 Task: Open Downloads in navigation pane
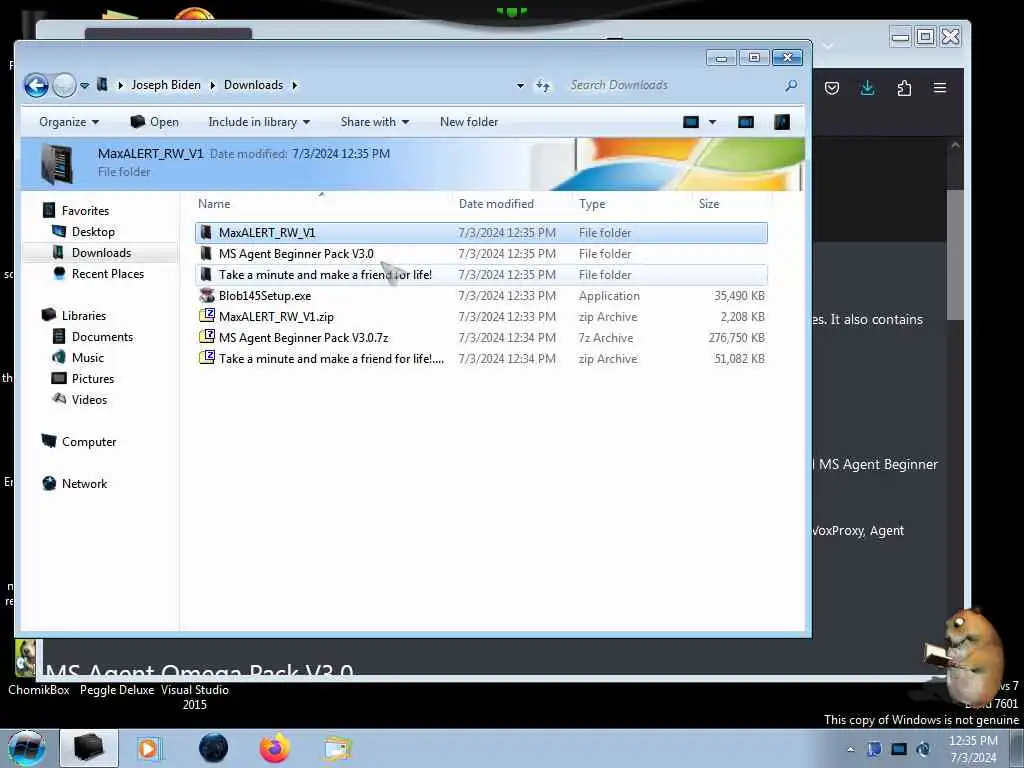101,253
